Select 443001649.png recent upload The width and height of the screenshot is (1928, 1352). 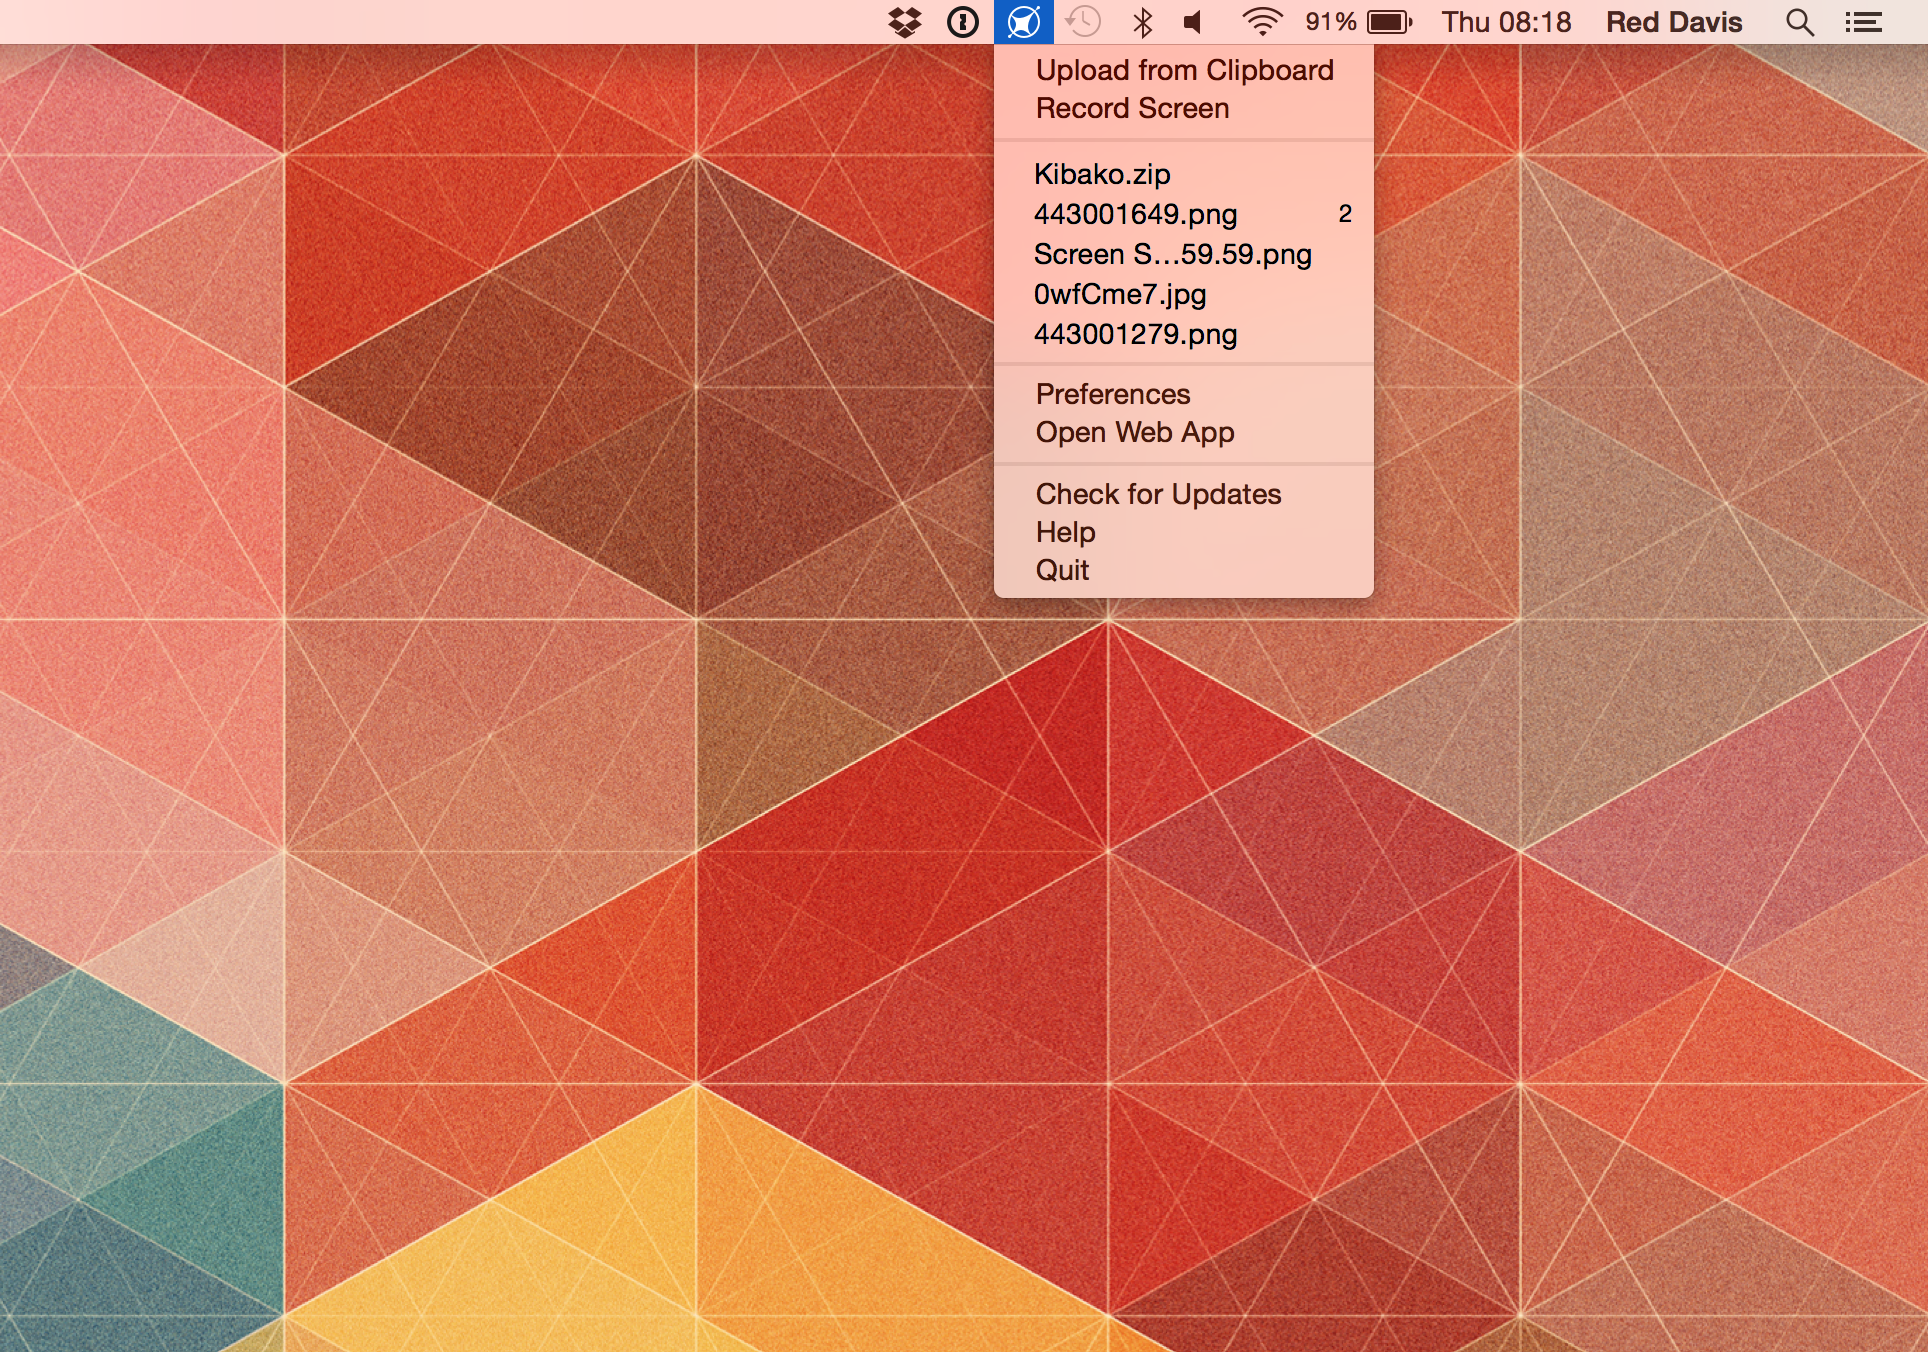pos(1136,214)
